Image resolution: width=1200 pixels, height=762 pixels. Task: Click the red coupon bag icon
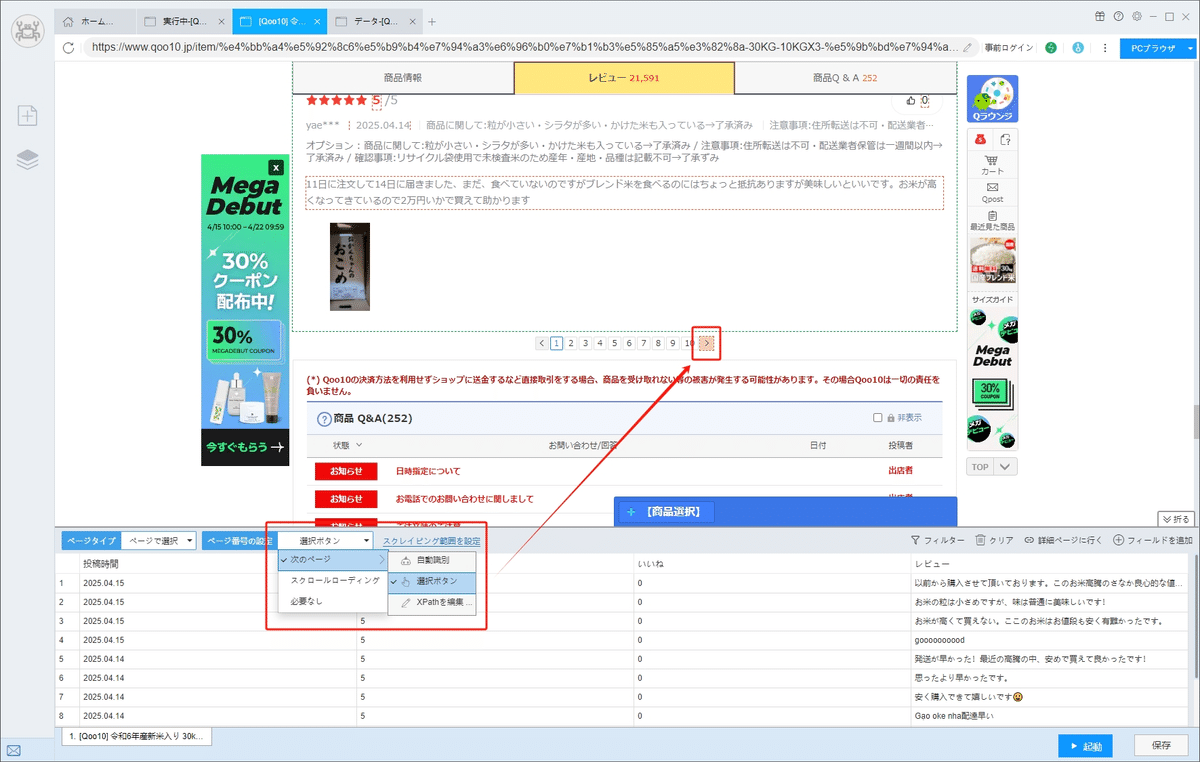981,139
